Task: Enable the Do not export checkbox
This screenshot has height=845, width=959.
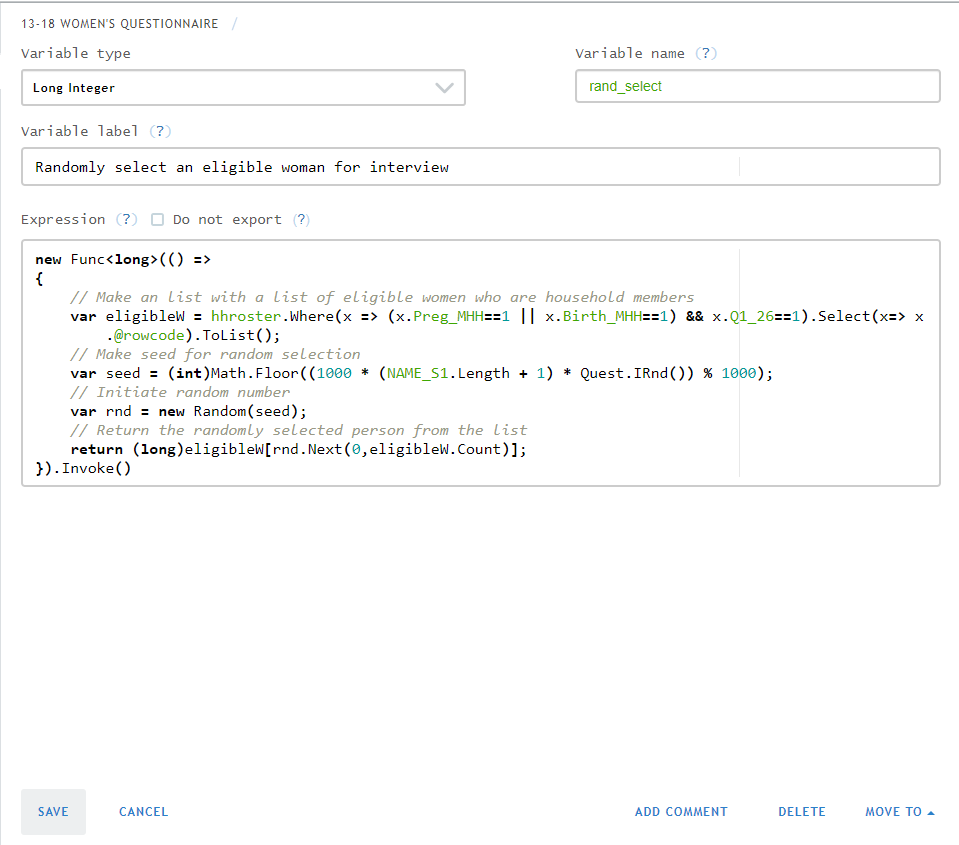Action: coord(157,220)
